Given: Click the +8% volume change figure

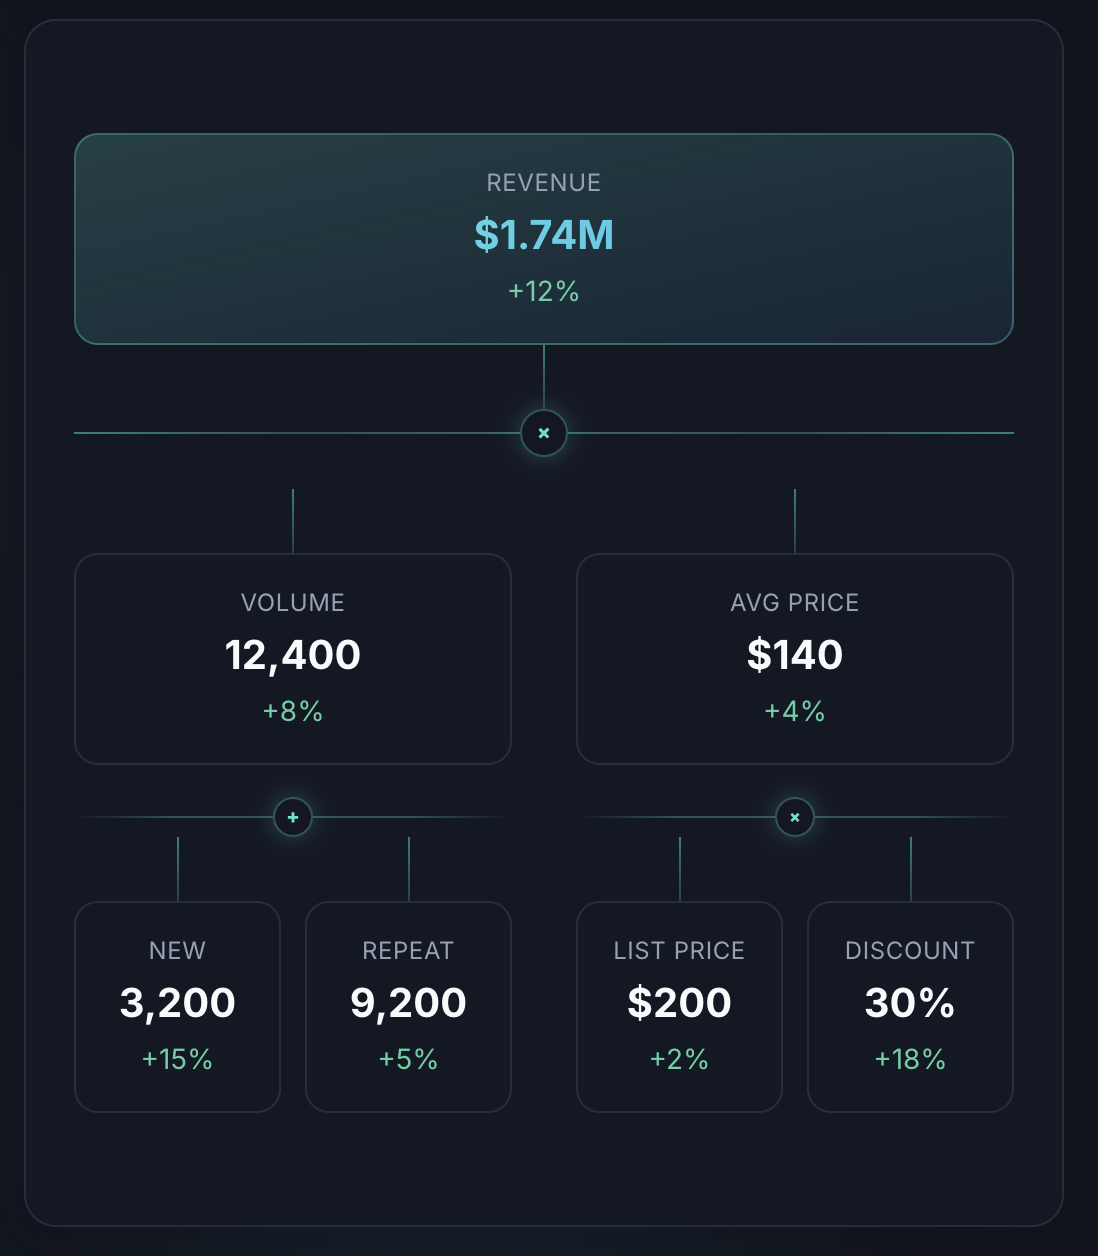Looking at the screenshot, I should 293,711.
